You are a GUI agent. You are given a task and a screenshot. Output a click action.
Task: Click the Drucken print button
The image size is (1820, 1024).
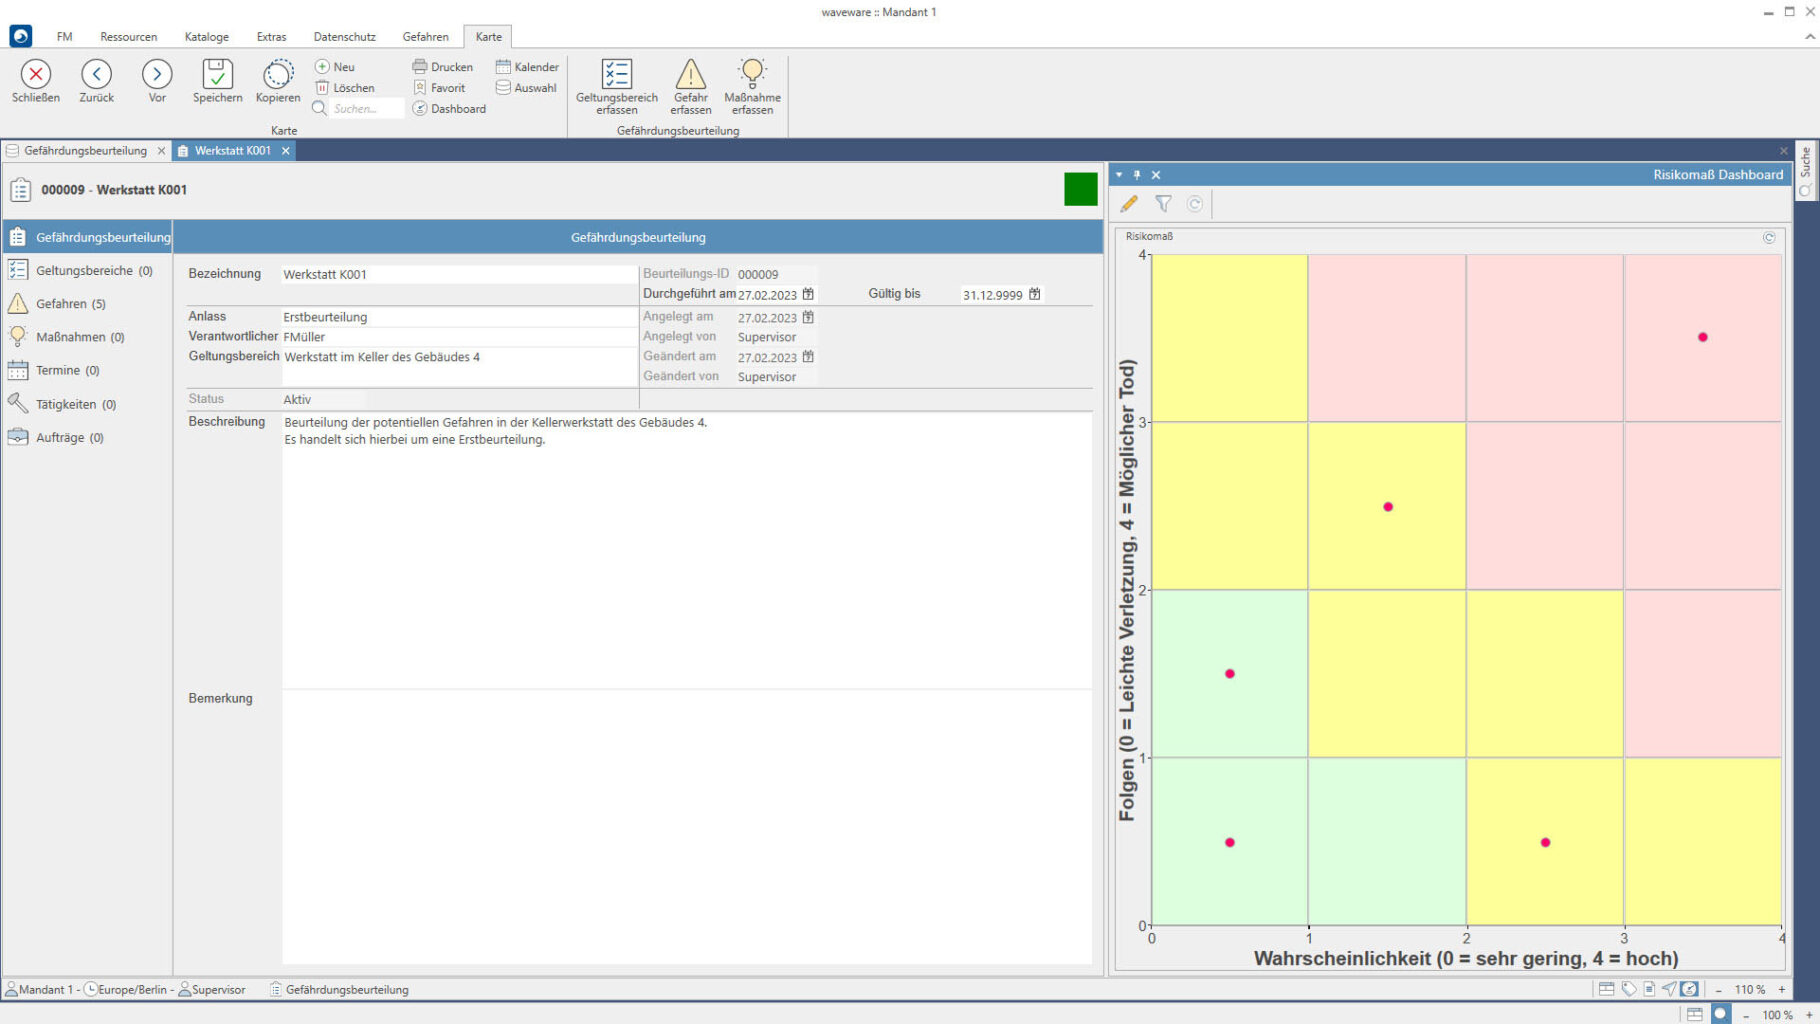point(443,67)
